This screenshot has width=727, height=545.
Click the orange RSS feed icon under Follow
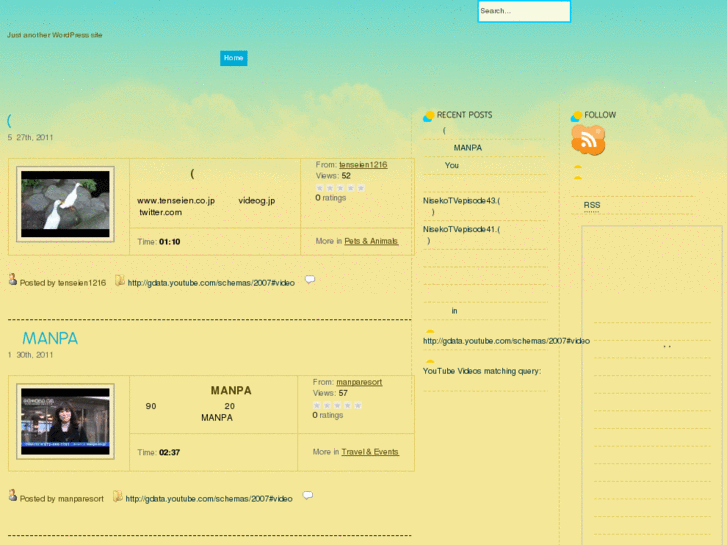click(x=588, y=140)
